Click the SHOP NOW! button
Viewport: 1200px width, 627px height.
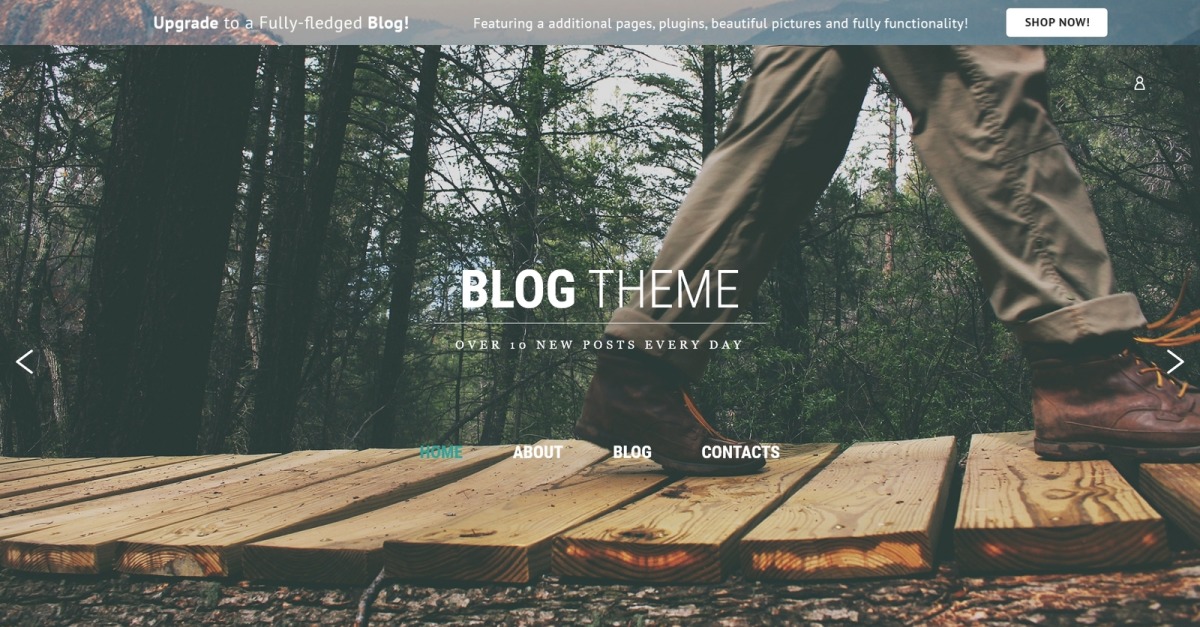tap(1056, 22)
